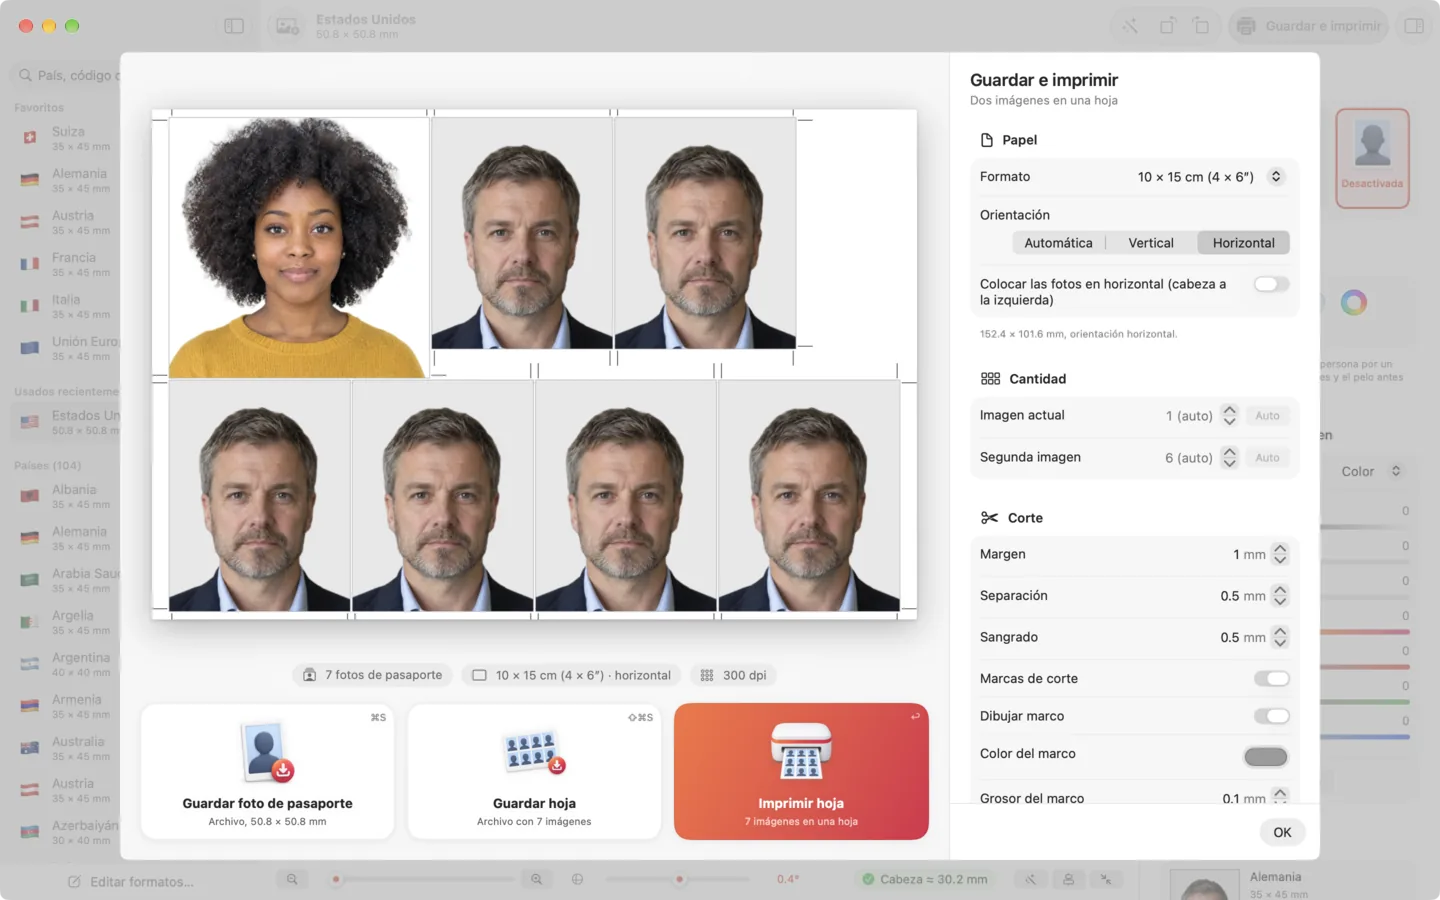The image size is (1440, 900).
Task: Click the Editar formatos pencil icon
Action: coord(74,882)
